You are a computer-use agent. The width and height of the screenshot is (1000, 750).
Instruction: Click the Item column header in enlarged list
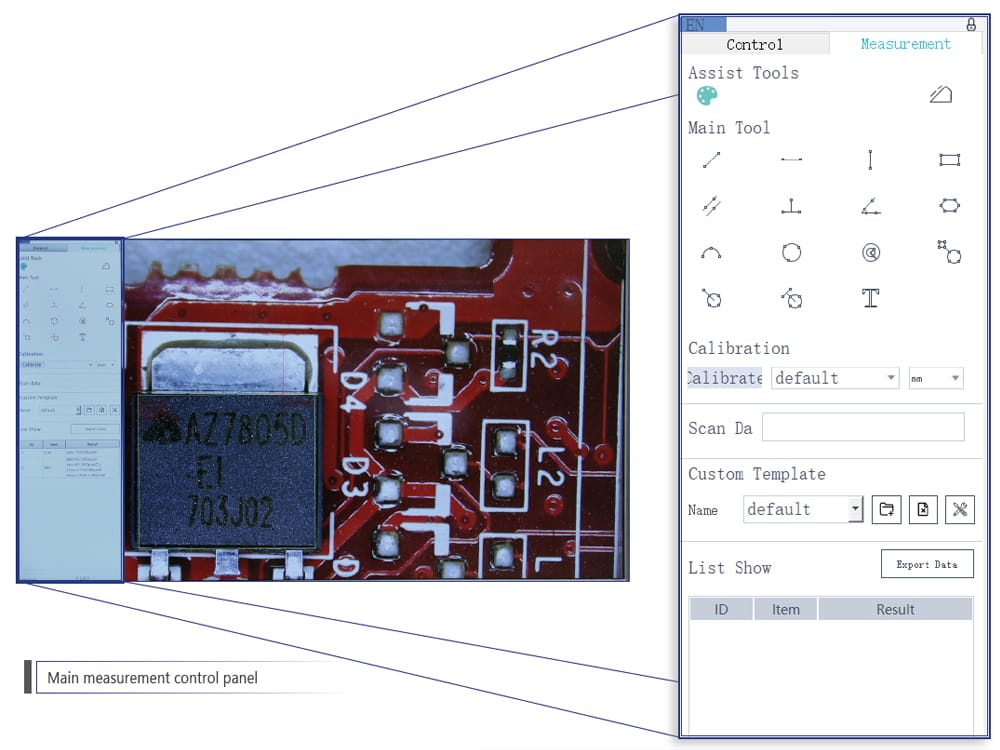(x=786, y=609)
